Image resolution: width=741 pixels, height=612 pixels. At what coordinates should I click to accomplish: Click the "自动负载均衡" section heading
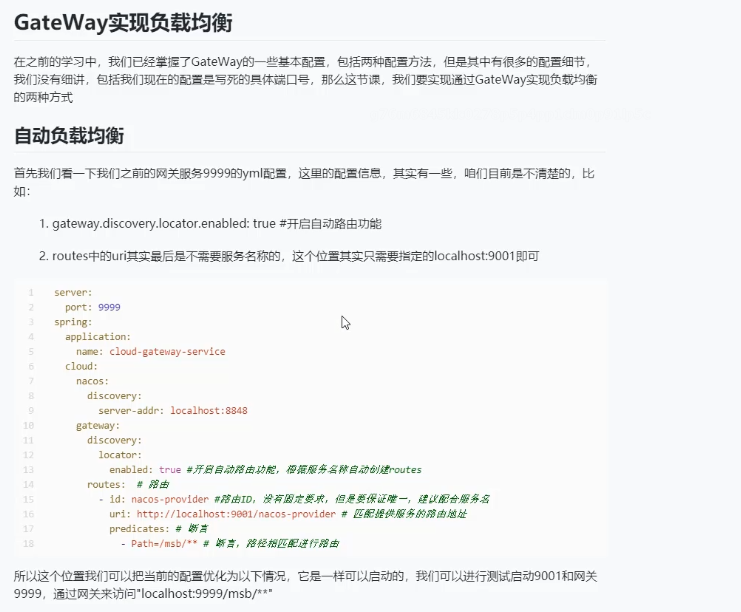click(x=69, y=136)
